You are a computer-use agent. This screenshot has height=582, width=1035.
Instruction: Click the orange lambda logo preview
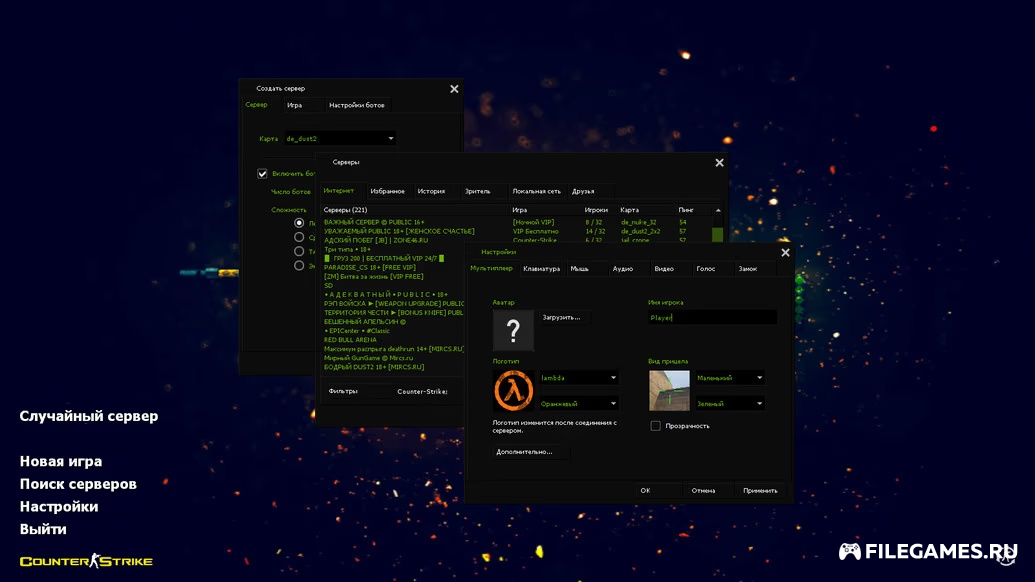point(513,391)
